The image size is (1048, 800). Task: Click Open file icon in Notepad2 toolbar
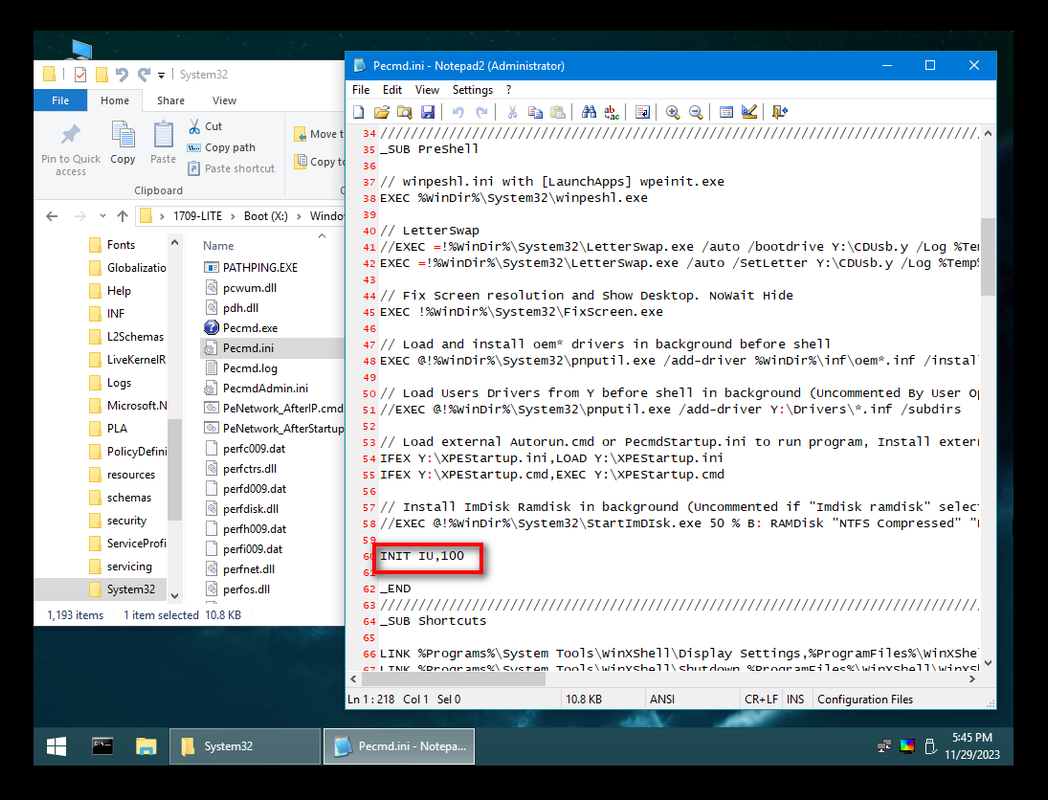[x=382, y=112]
